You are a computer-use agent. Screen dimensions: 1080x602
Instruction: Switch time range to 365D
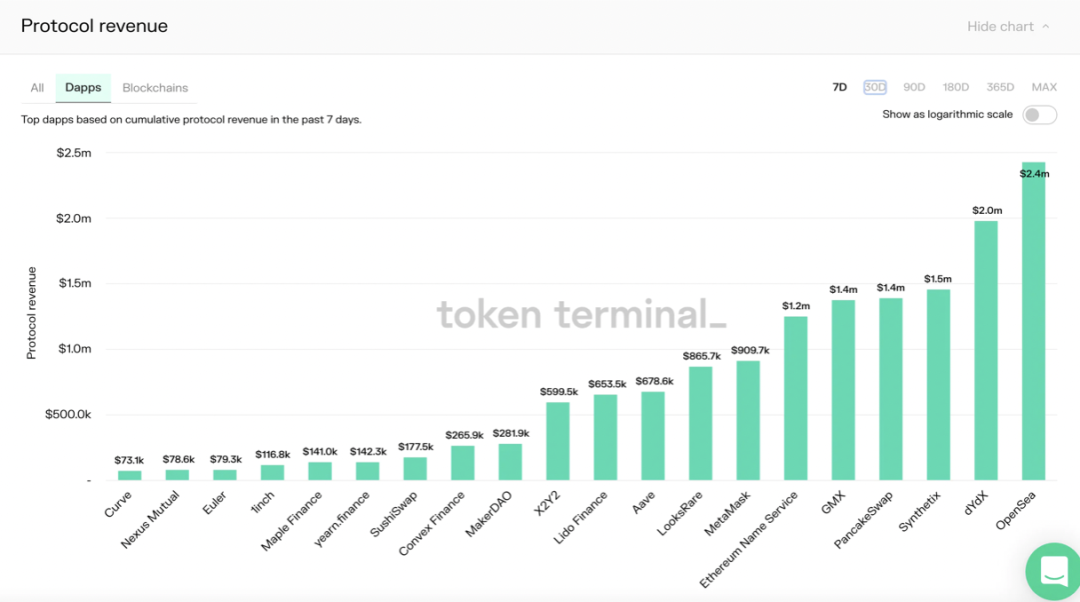pos(1000,87)
